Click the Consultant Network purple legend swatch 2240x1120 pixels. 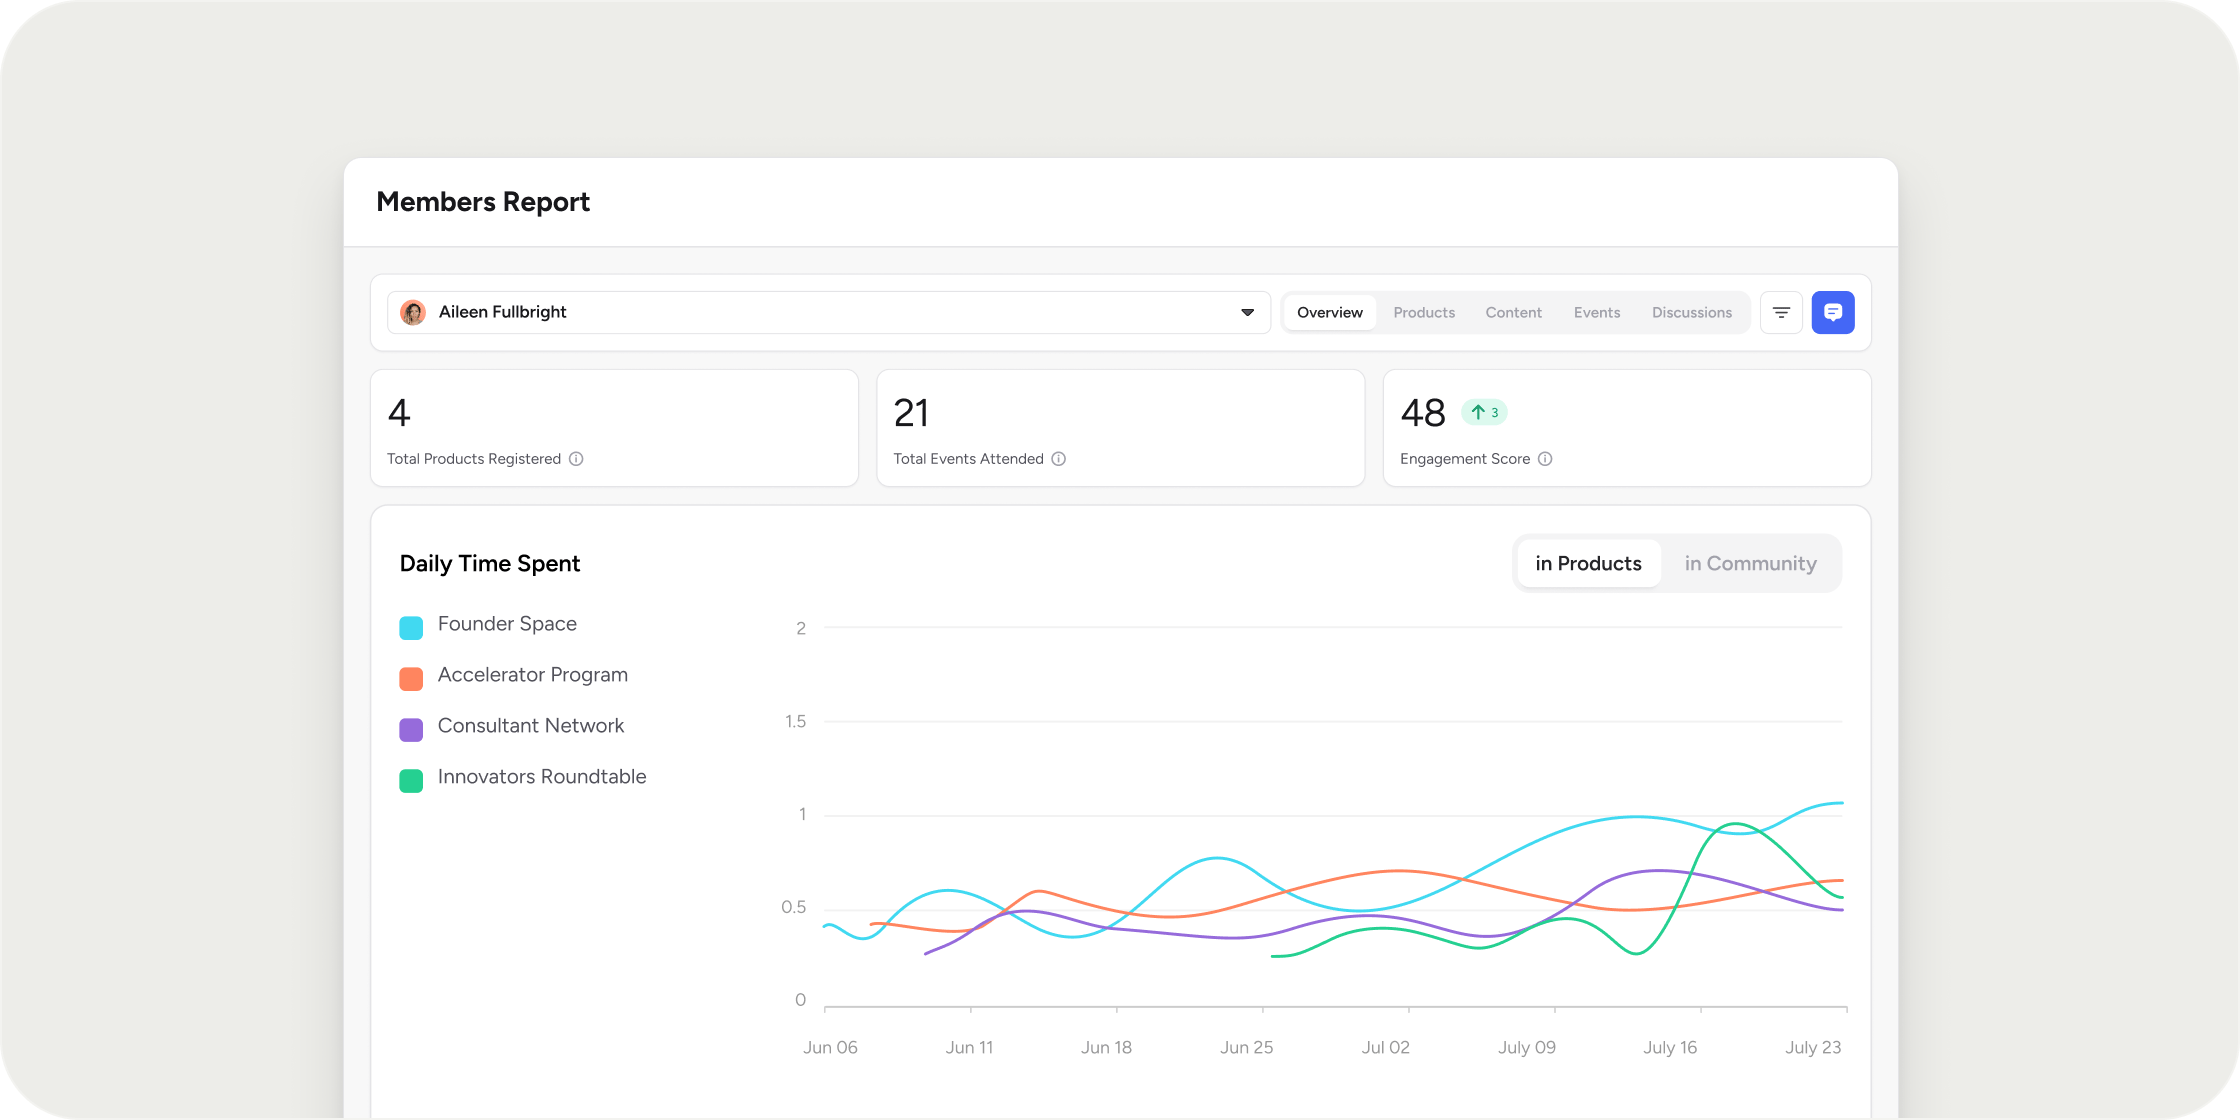(411, 730)
